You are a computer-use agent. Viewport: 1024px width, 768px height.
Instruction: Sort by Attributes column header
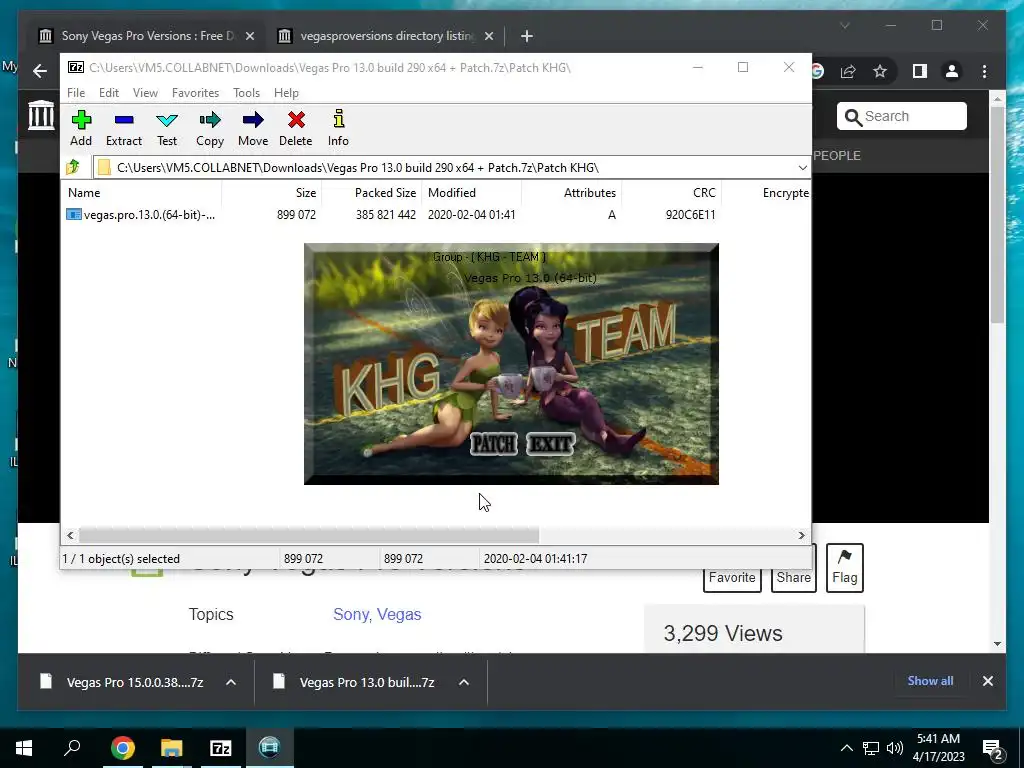tap(571, 193)
